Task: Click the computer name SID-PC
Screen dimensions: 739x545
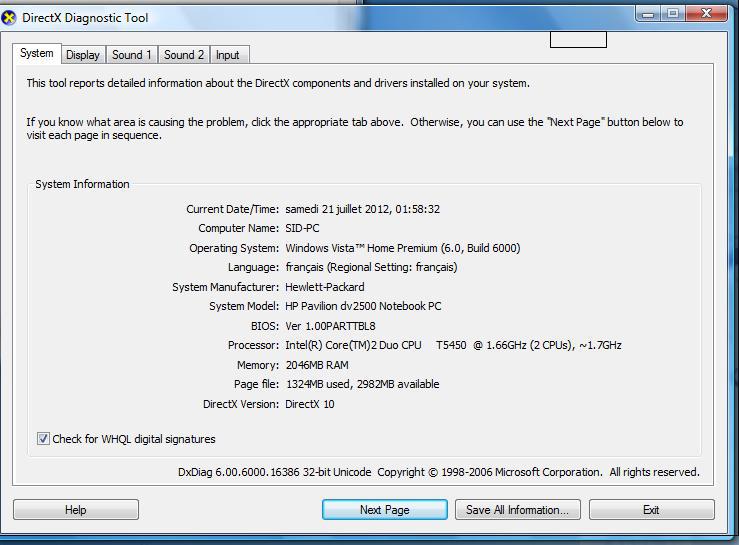Action: pos(302,228)
